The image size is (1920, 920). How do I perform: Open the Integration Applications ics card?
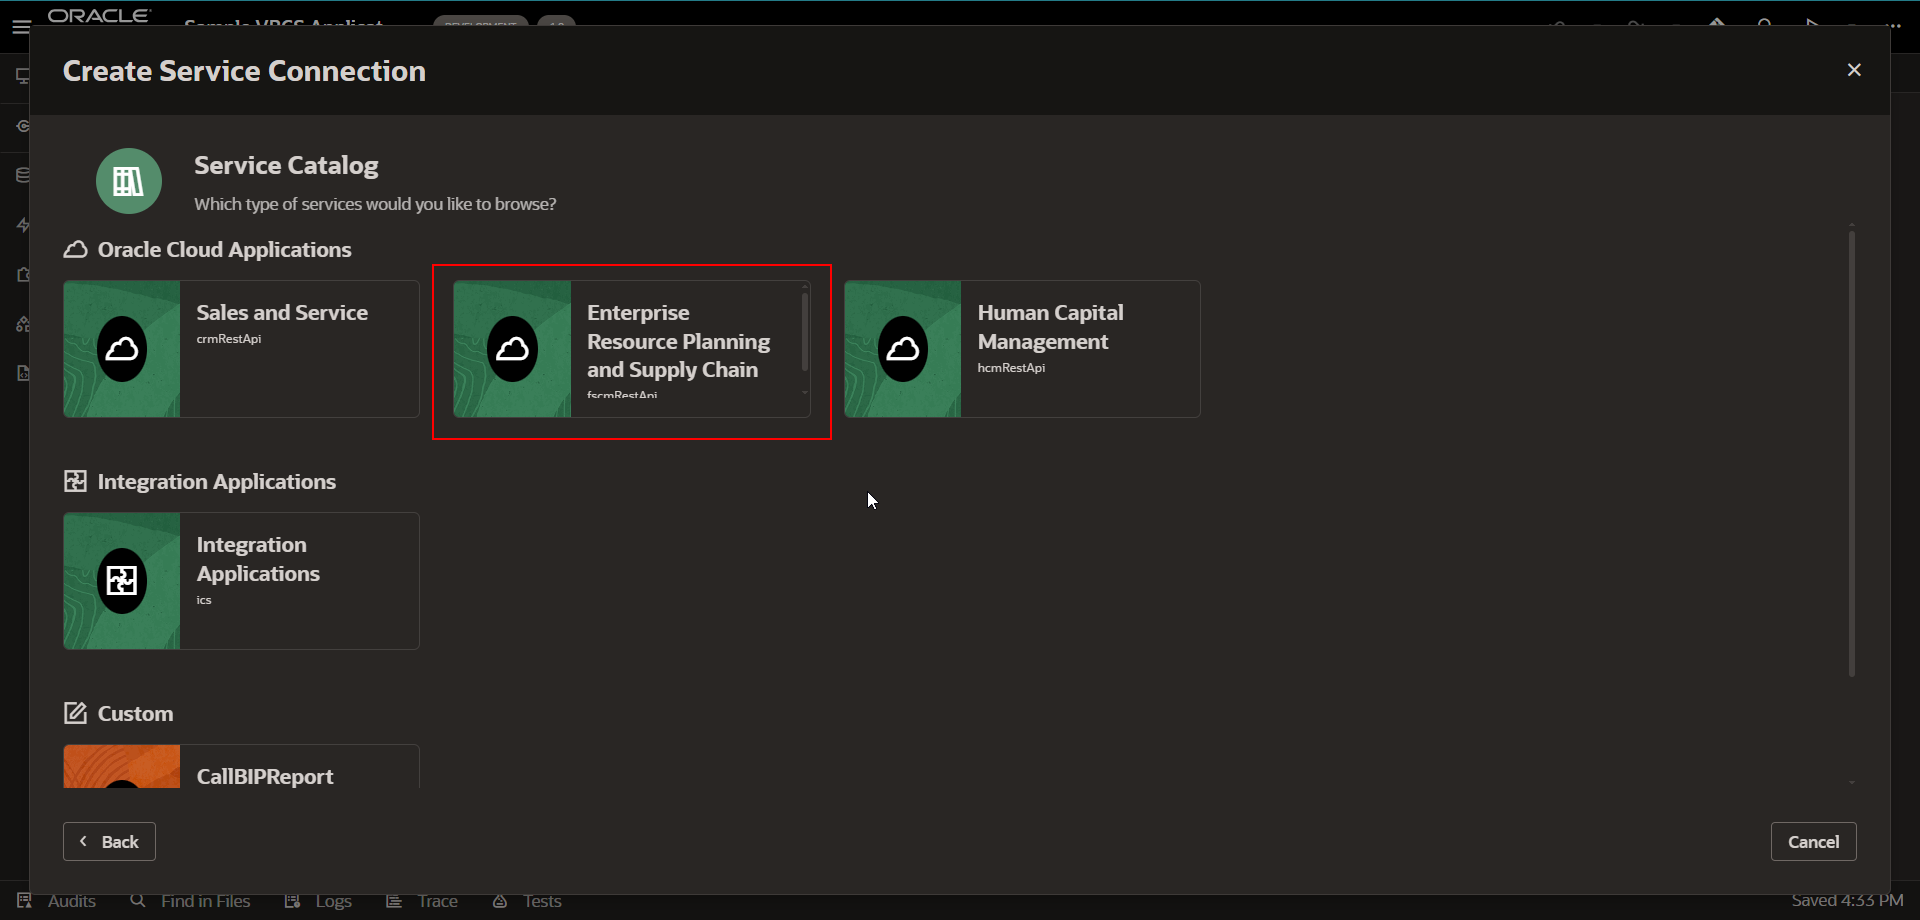point(241,581)
